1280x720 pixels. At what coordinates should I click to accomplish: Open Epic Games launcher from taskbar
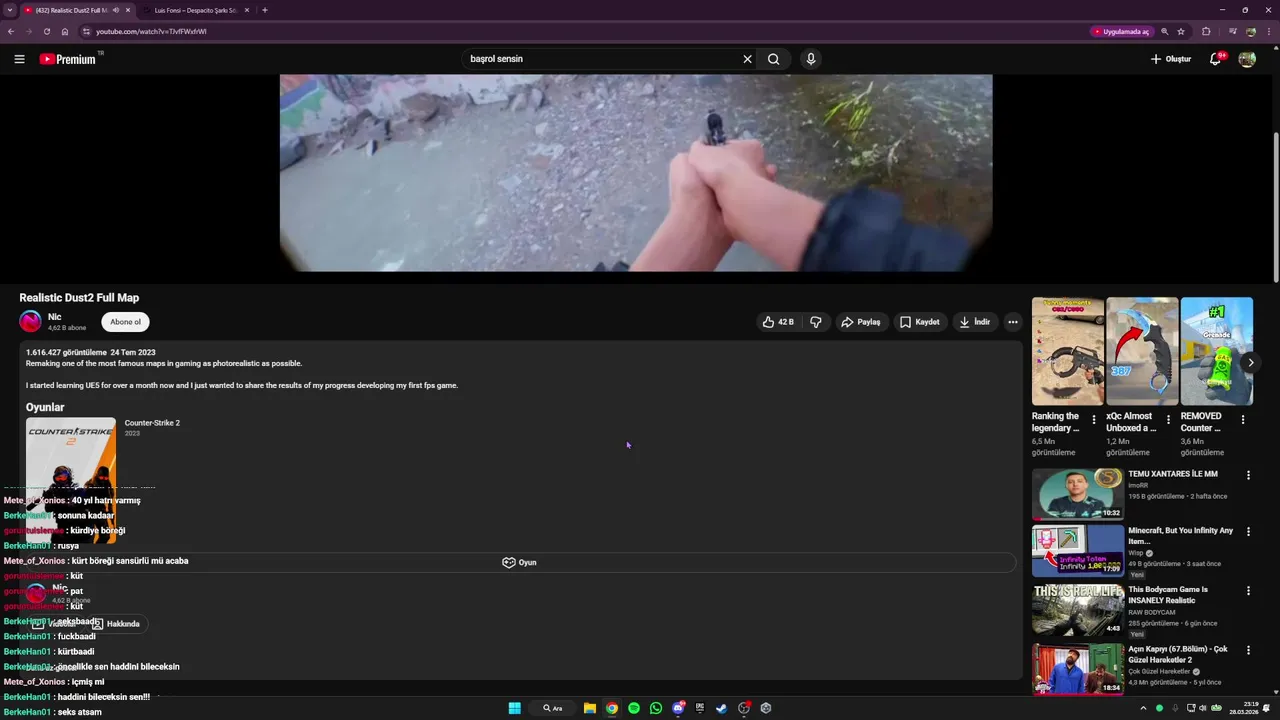700,708
